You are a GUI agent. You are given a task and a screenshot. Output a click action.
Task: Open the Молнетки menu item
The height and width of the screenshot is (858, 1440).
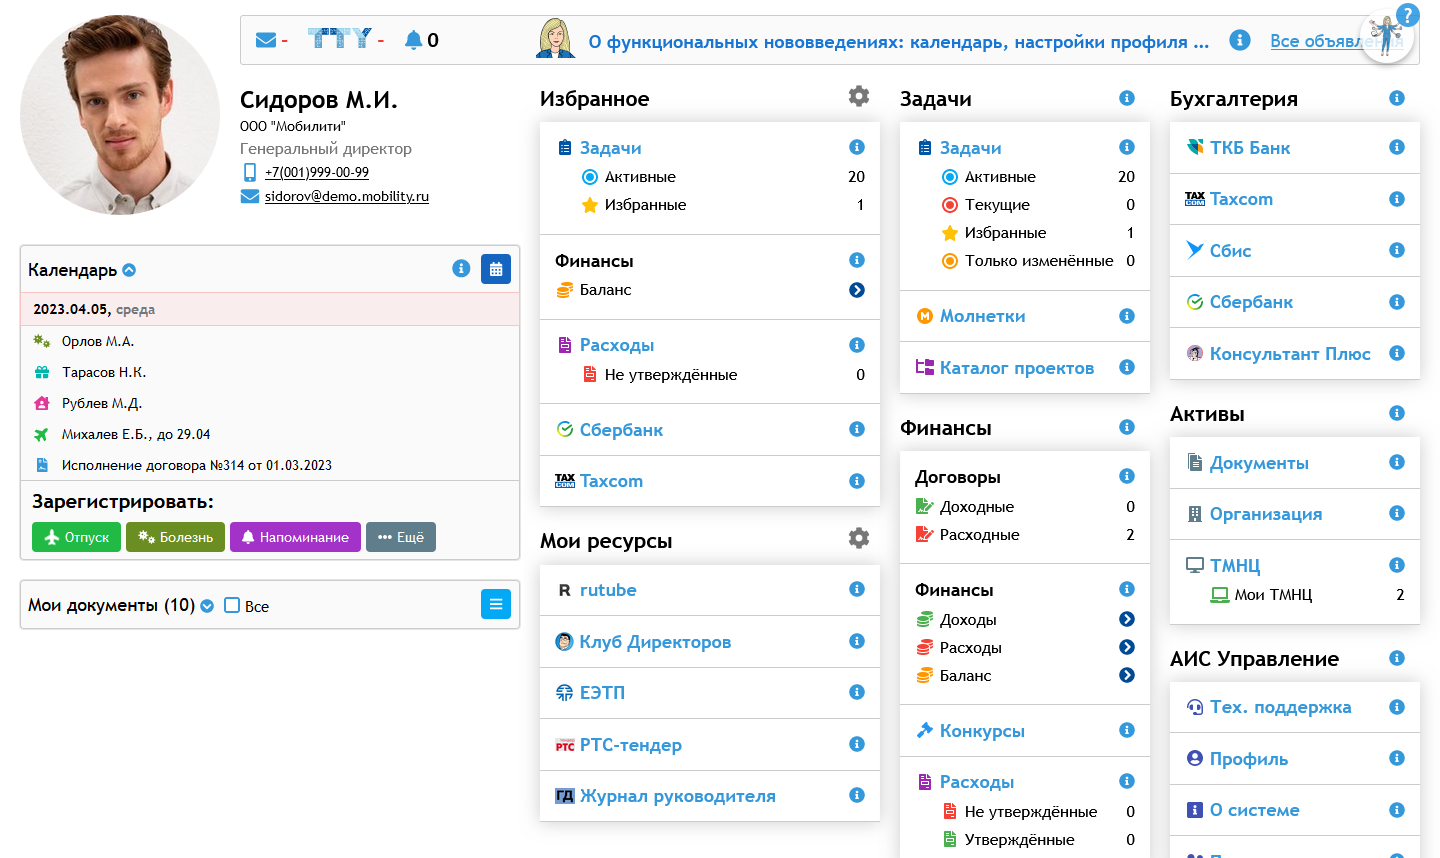982,316
